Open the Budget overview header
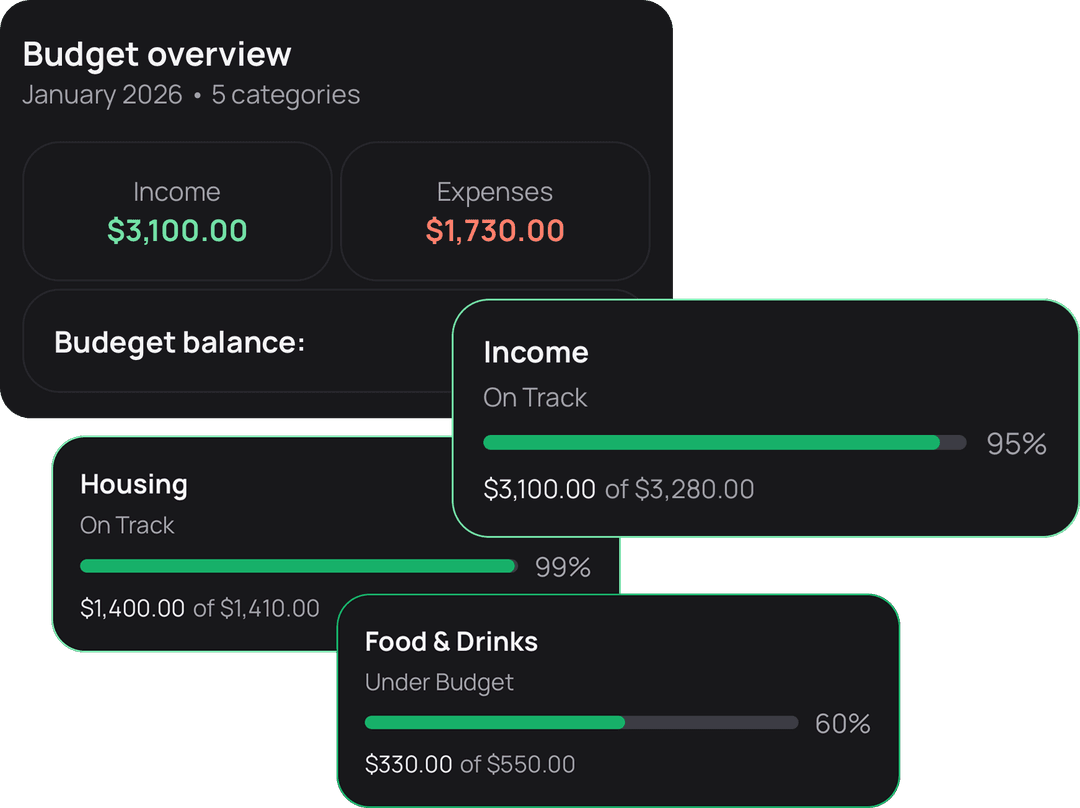The width and height of the screenshot is (1080, 808). tap(157, 54)
